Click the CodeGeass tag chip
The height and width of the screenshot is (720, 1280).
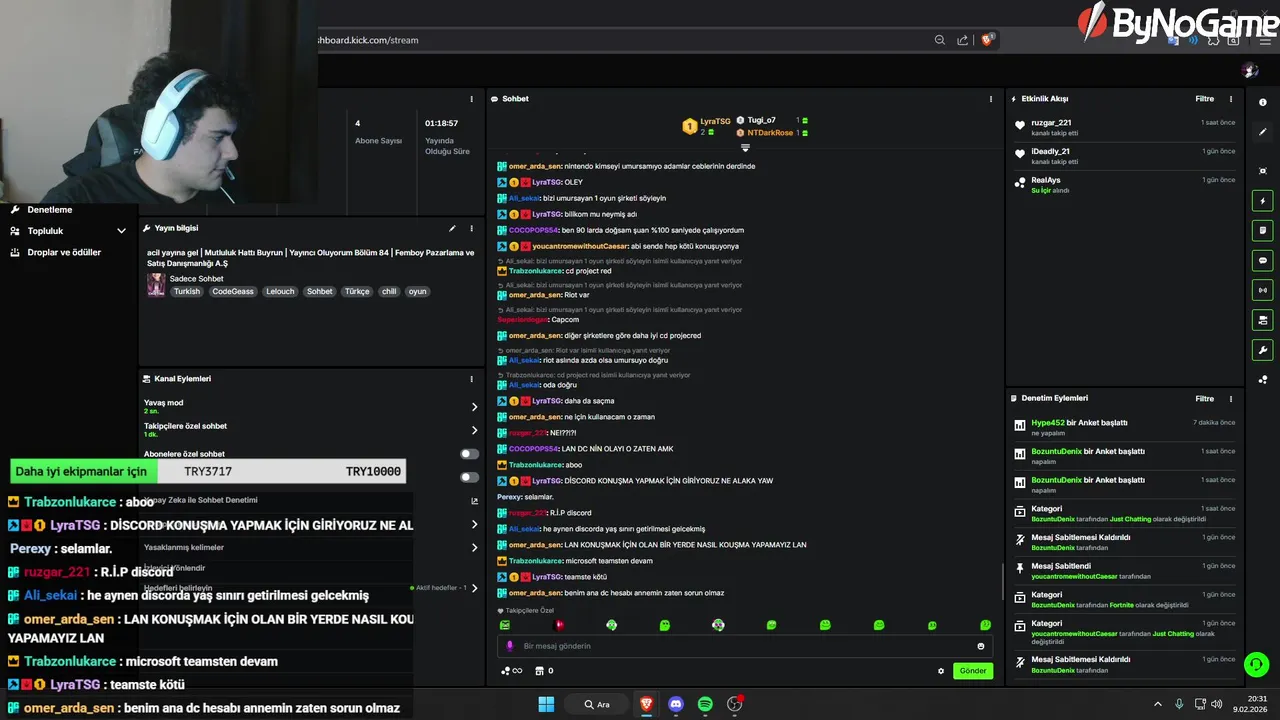pyautogui.click(x=232, y=292)
